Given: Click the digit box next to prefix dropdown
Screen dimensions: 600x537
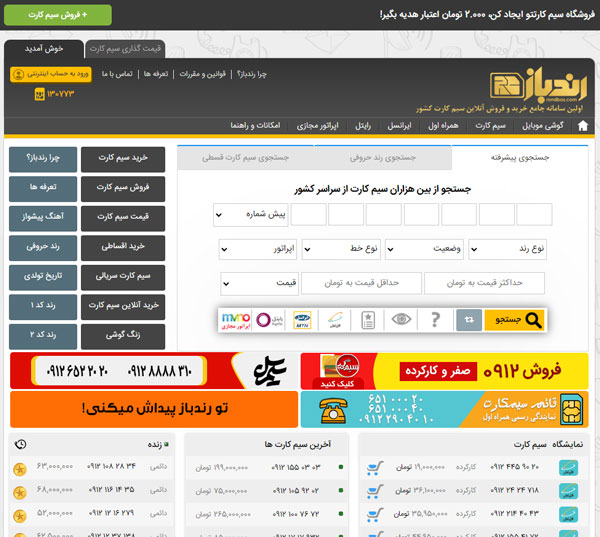Looking at the screenshot, I should pyautogui.click(x=308, y=214).
